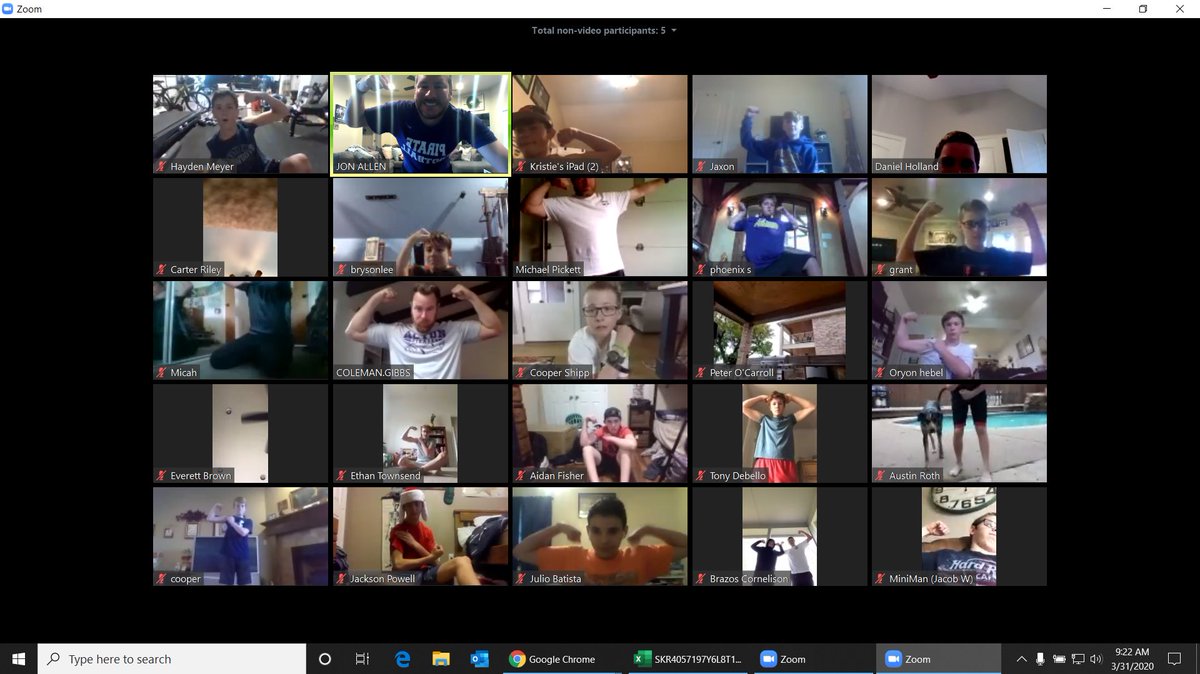Click the muted mic icon beside grant

pyautogui.click(x=880, y=270)
